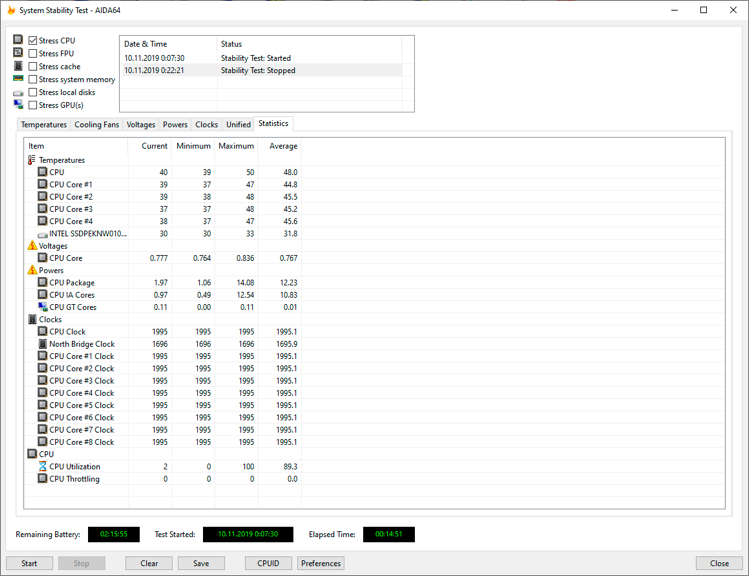Click the Average column header
Viewport: 749px width, 576px height.
pyautogui.click(x=283, y=146)
